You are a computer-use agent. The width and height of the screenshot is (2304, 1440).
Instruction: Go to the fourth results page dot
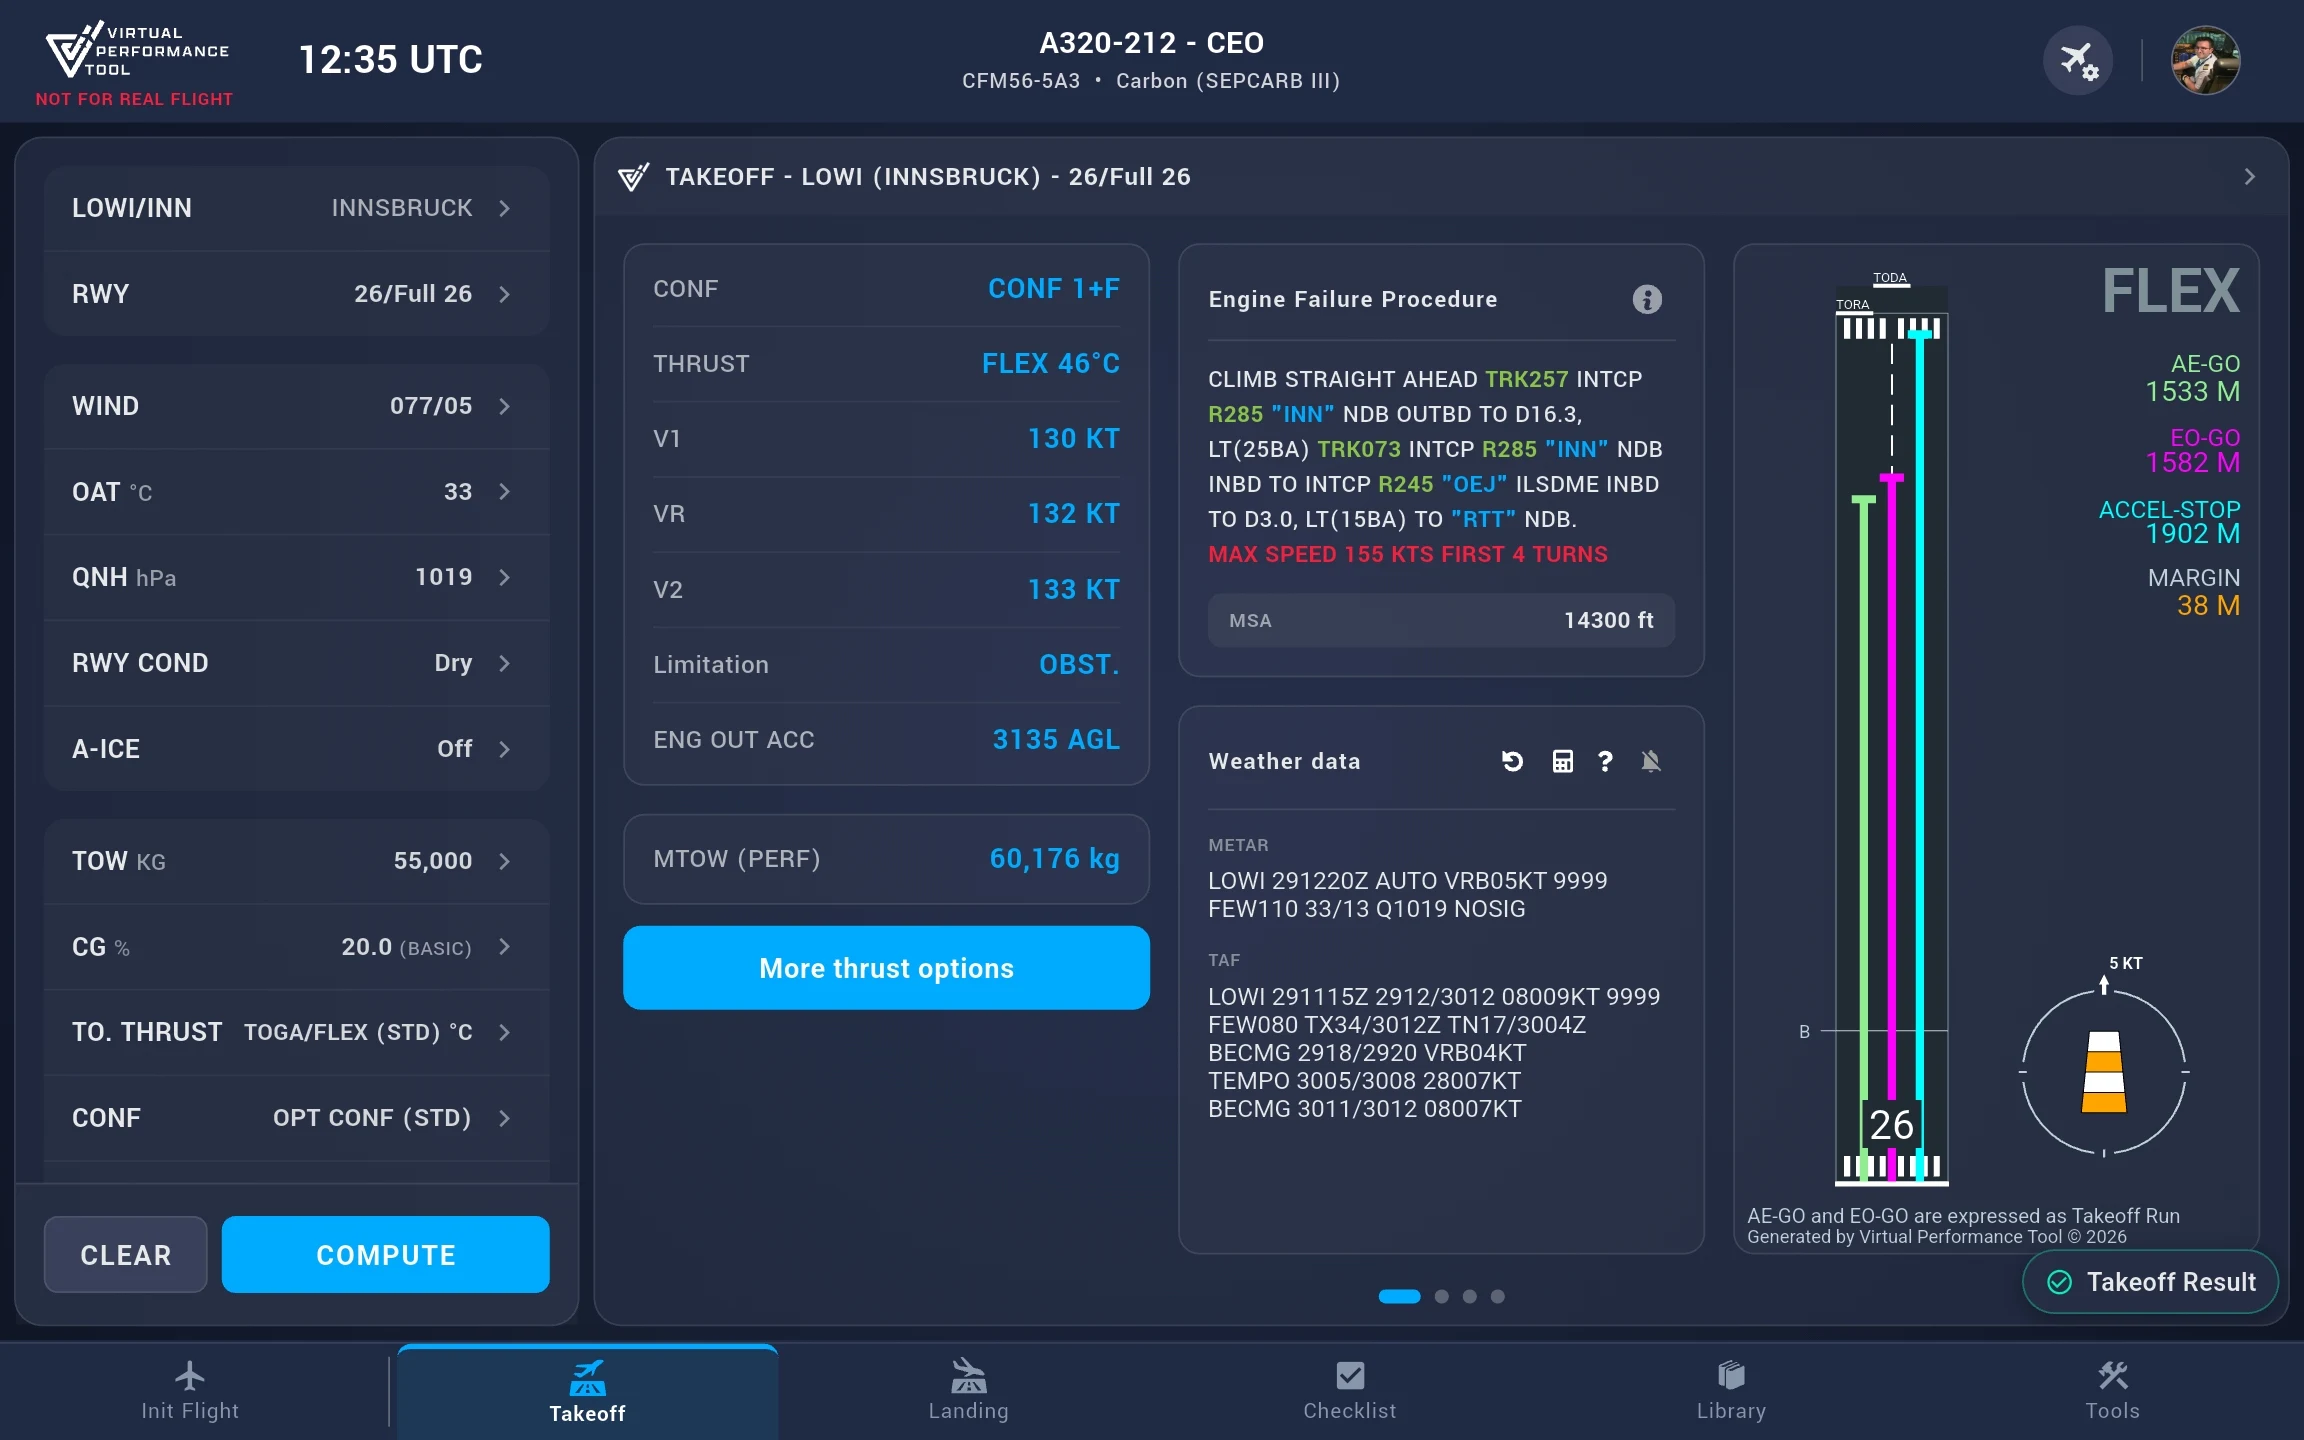click(1497, 1297)
